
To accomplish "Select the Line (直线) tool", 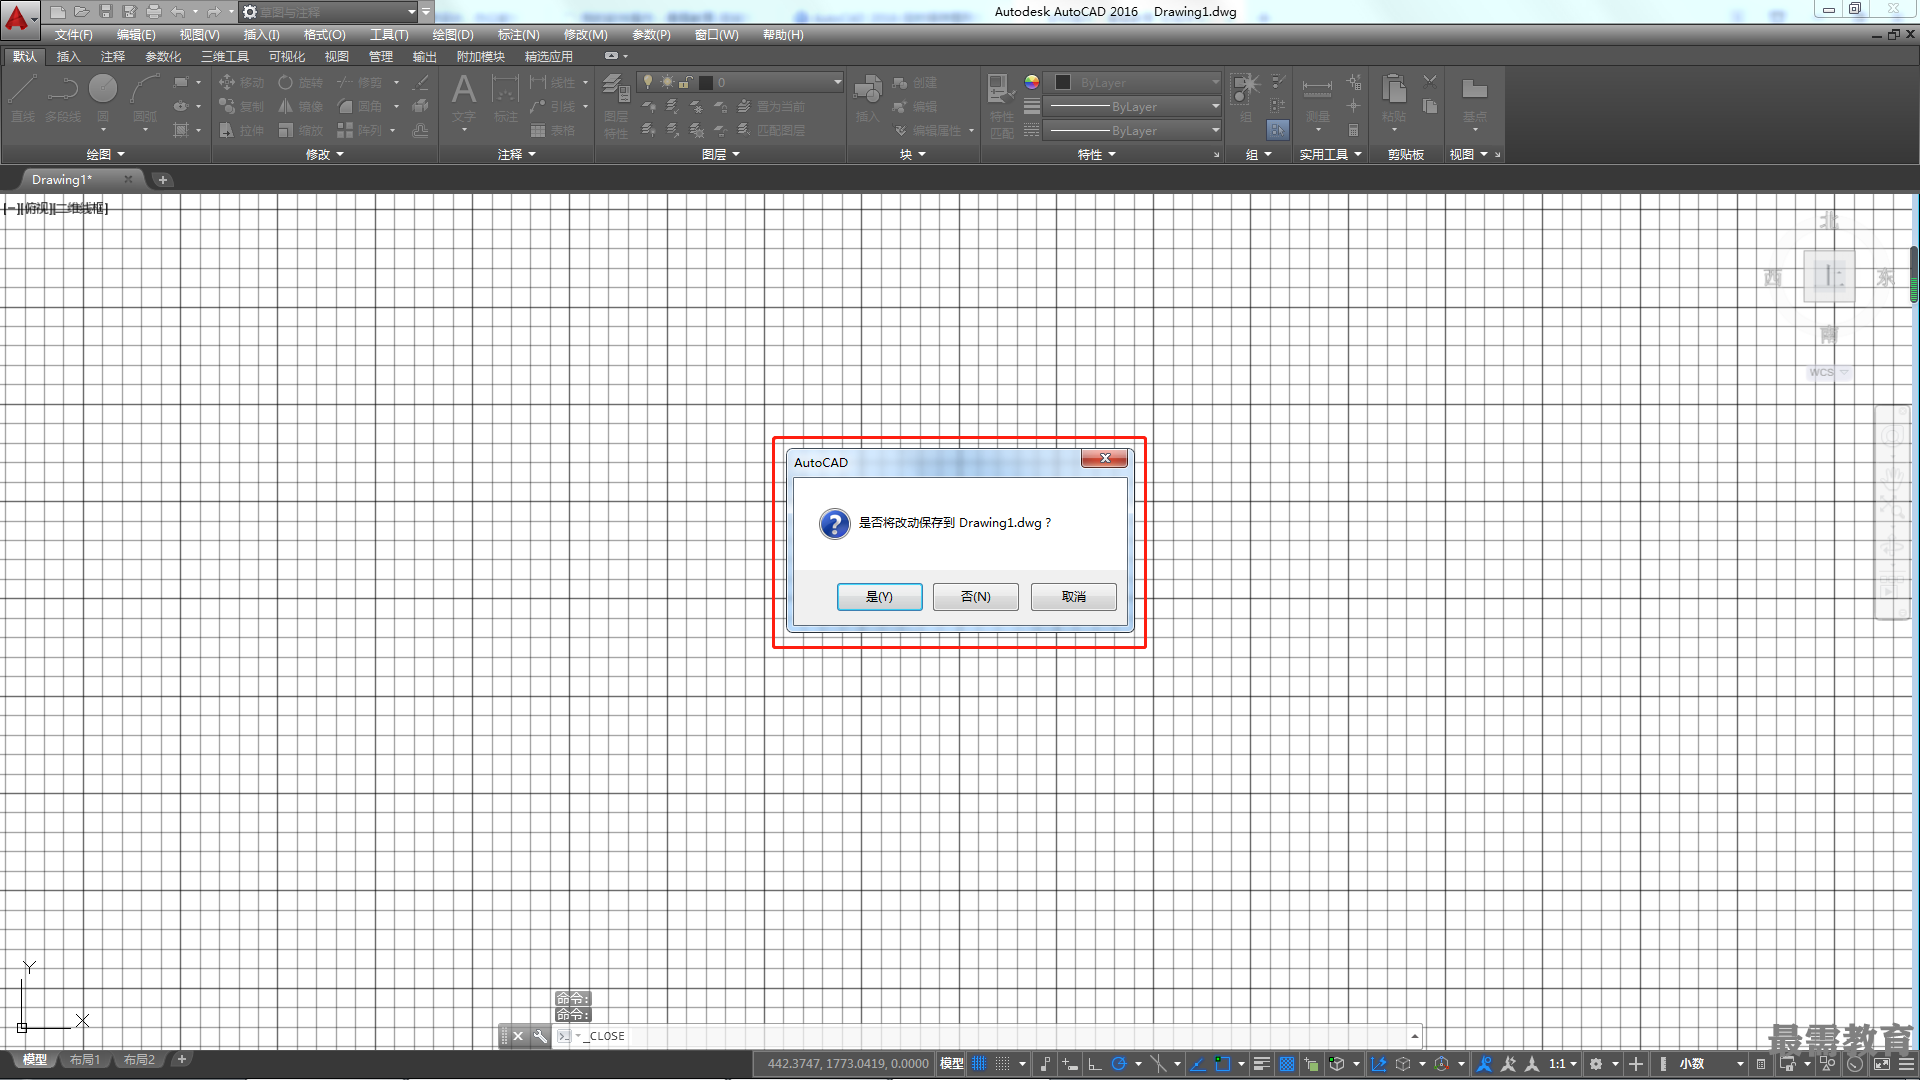I will click(x=23, y=98).
